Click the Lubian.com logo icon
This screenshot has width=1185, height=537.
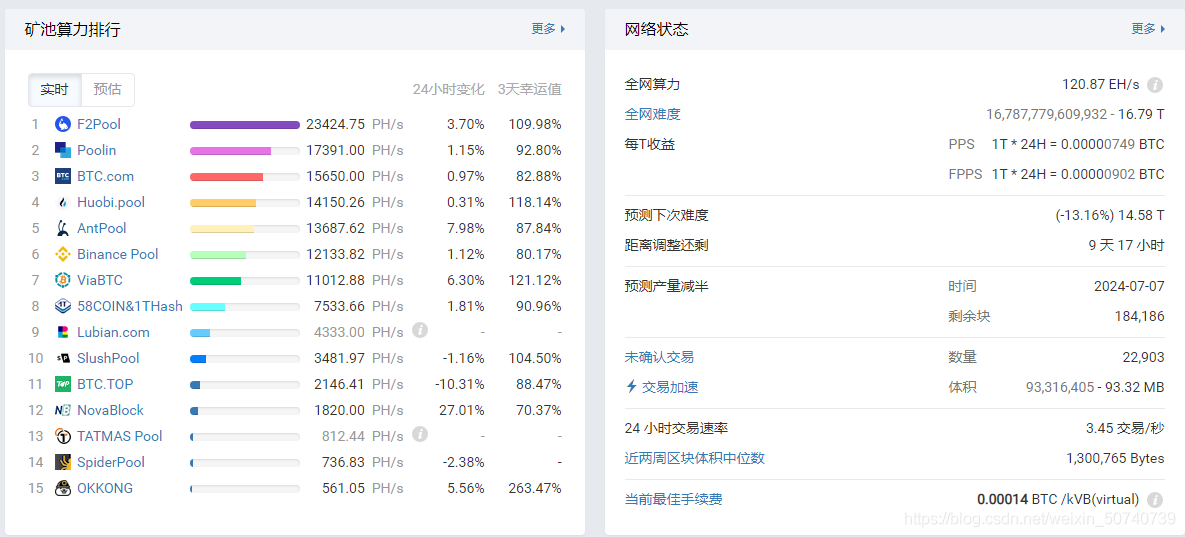[x=63, y=332]
